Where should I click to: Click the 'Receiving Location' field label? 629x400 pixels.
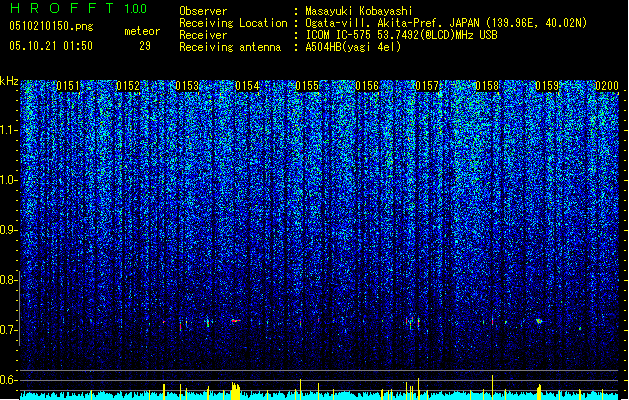tap(233, 23)
